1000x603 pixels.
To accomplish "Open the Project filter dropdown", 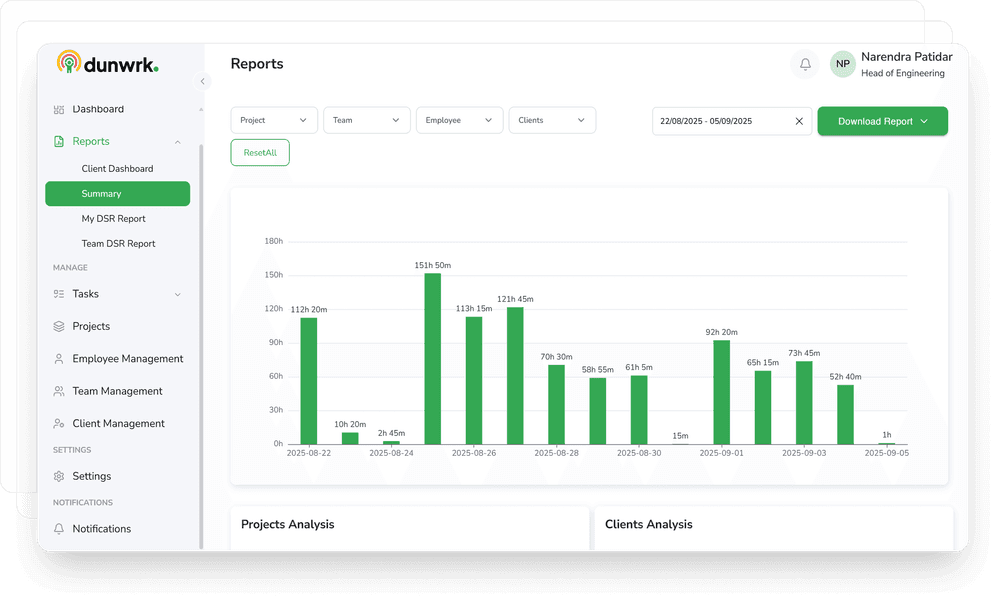I will coord(273,119).
